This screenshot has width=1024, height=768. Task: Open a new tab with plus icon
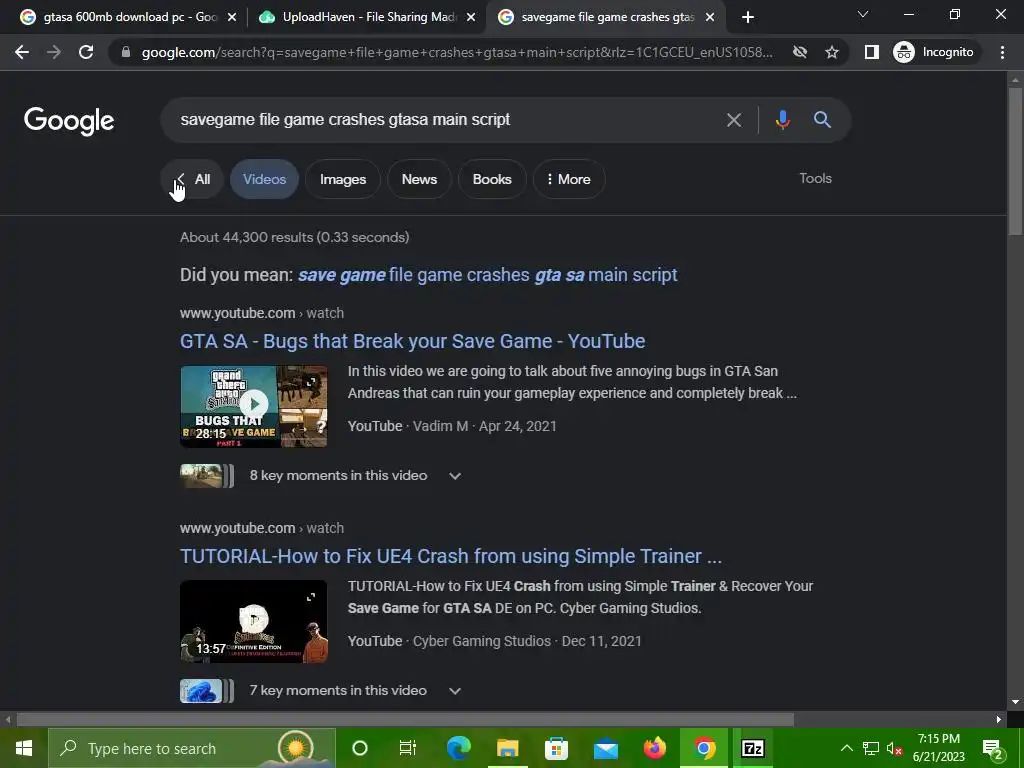(x=748, y=17)
